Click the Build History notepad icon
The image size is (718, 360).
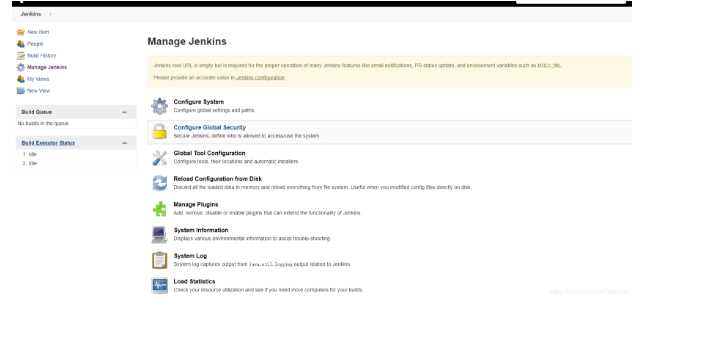(x=21, y=56)
